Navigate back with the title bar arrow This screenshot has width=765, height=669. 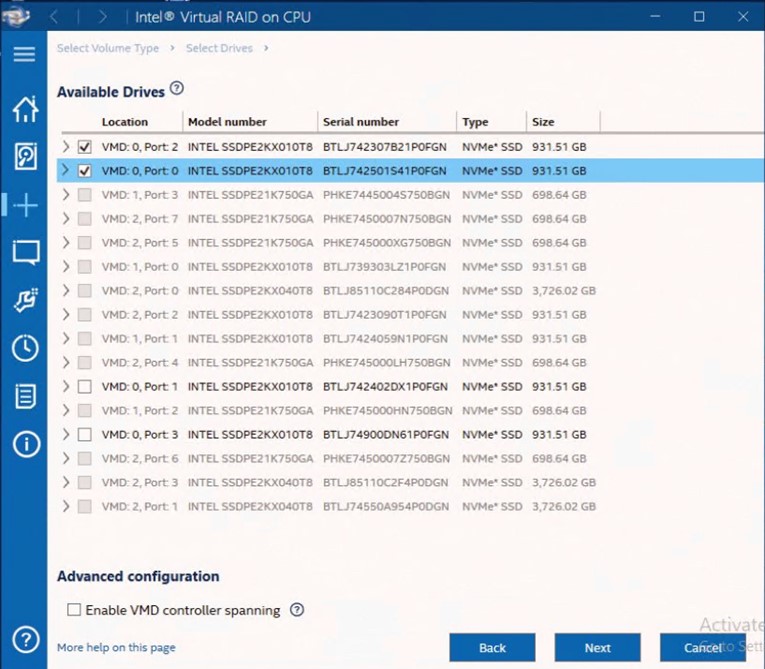click(x=54, y=17)
